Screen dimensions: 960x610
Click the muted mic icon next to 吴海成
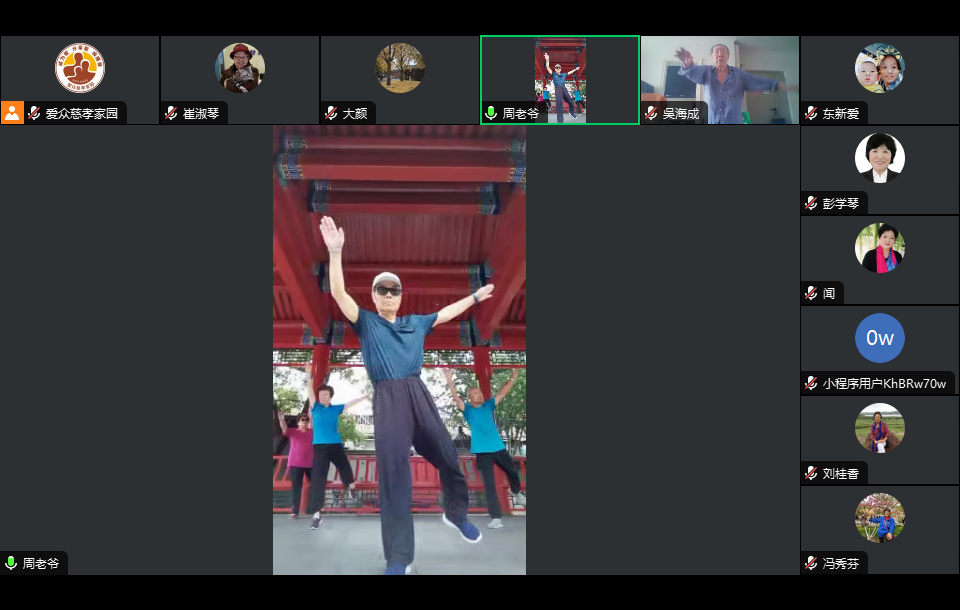click(x=652, y=114)
